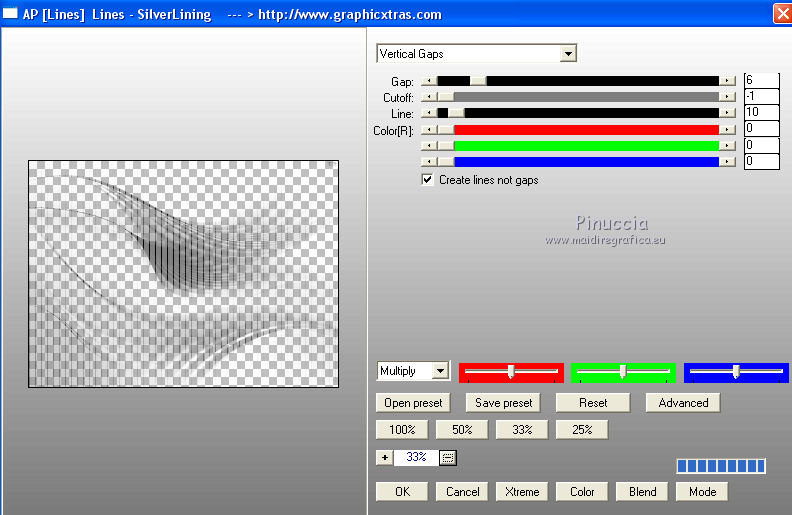Click the Cutoff slider handle
This screenshot has width=792, height=515.
pyautogui.click(x=446, y=97)
